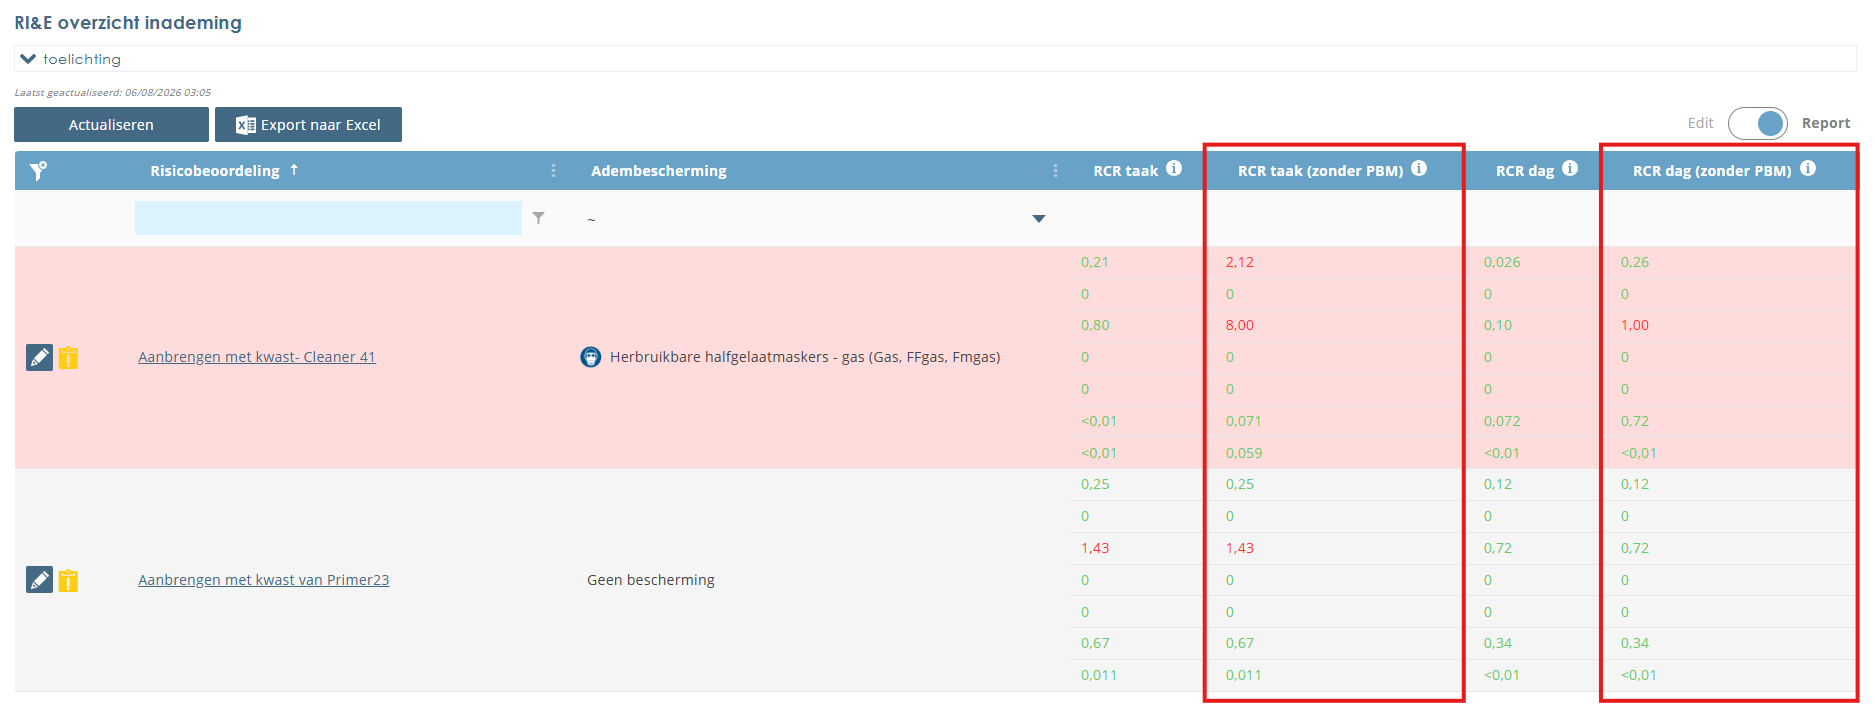Open Adembescherming column options menu
Viewport: 1875px width, 704px height.
click(1055, 171)
